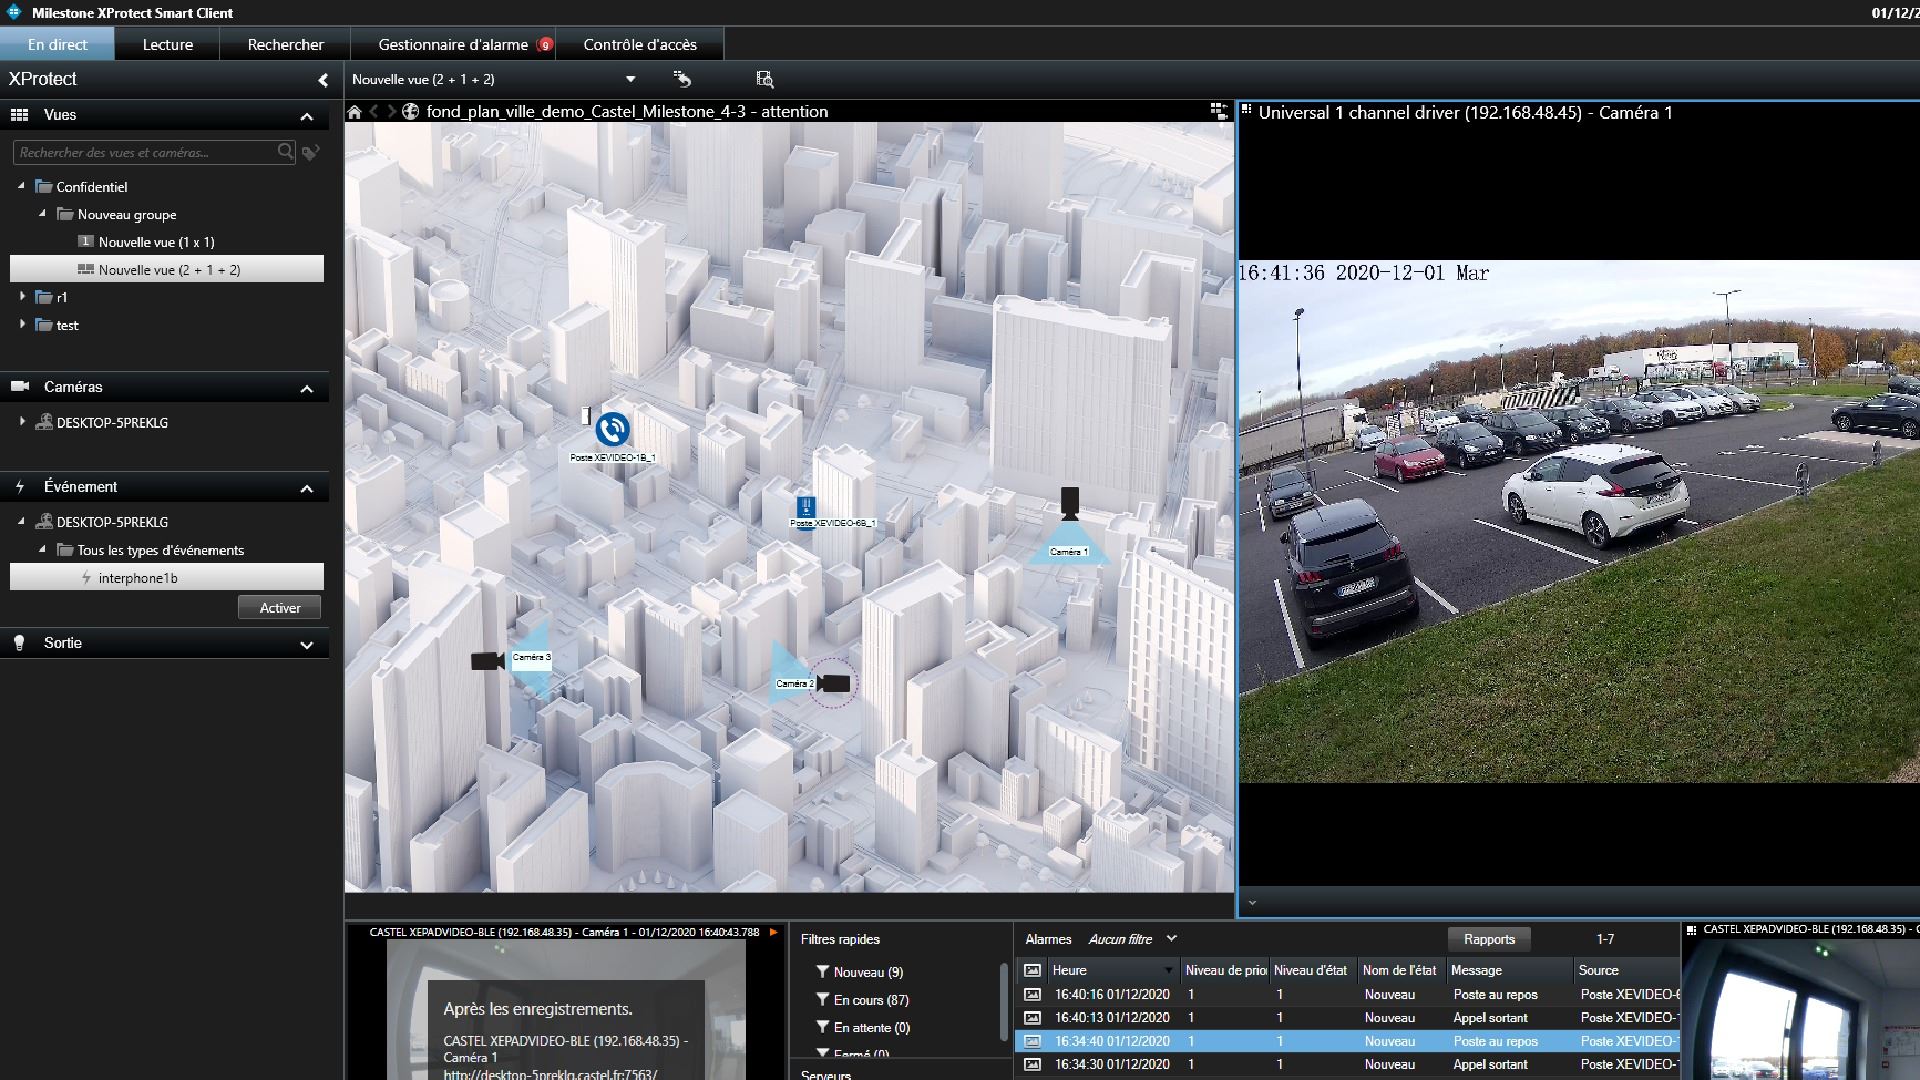Click the map Home icon
The image size is (1920, 1080).
(354, 112)
